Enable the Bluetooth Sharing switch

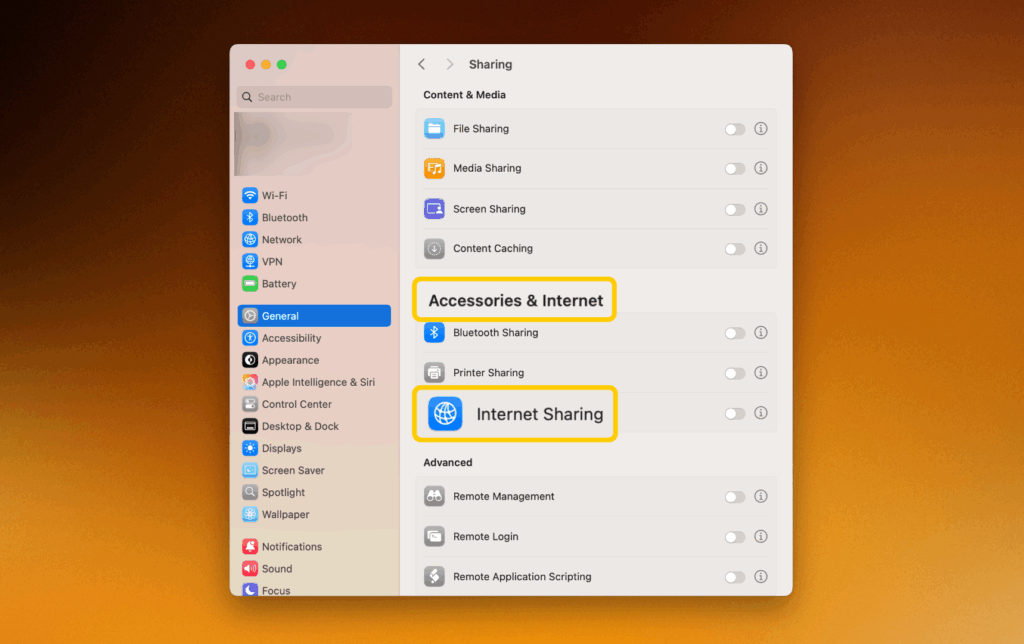(735, 333)
